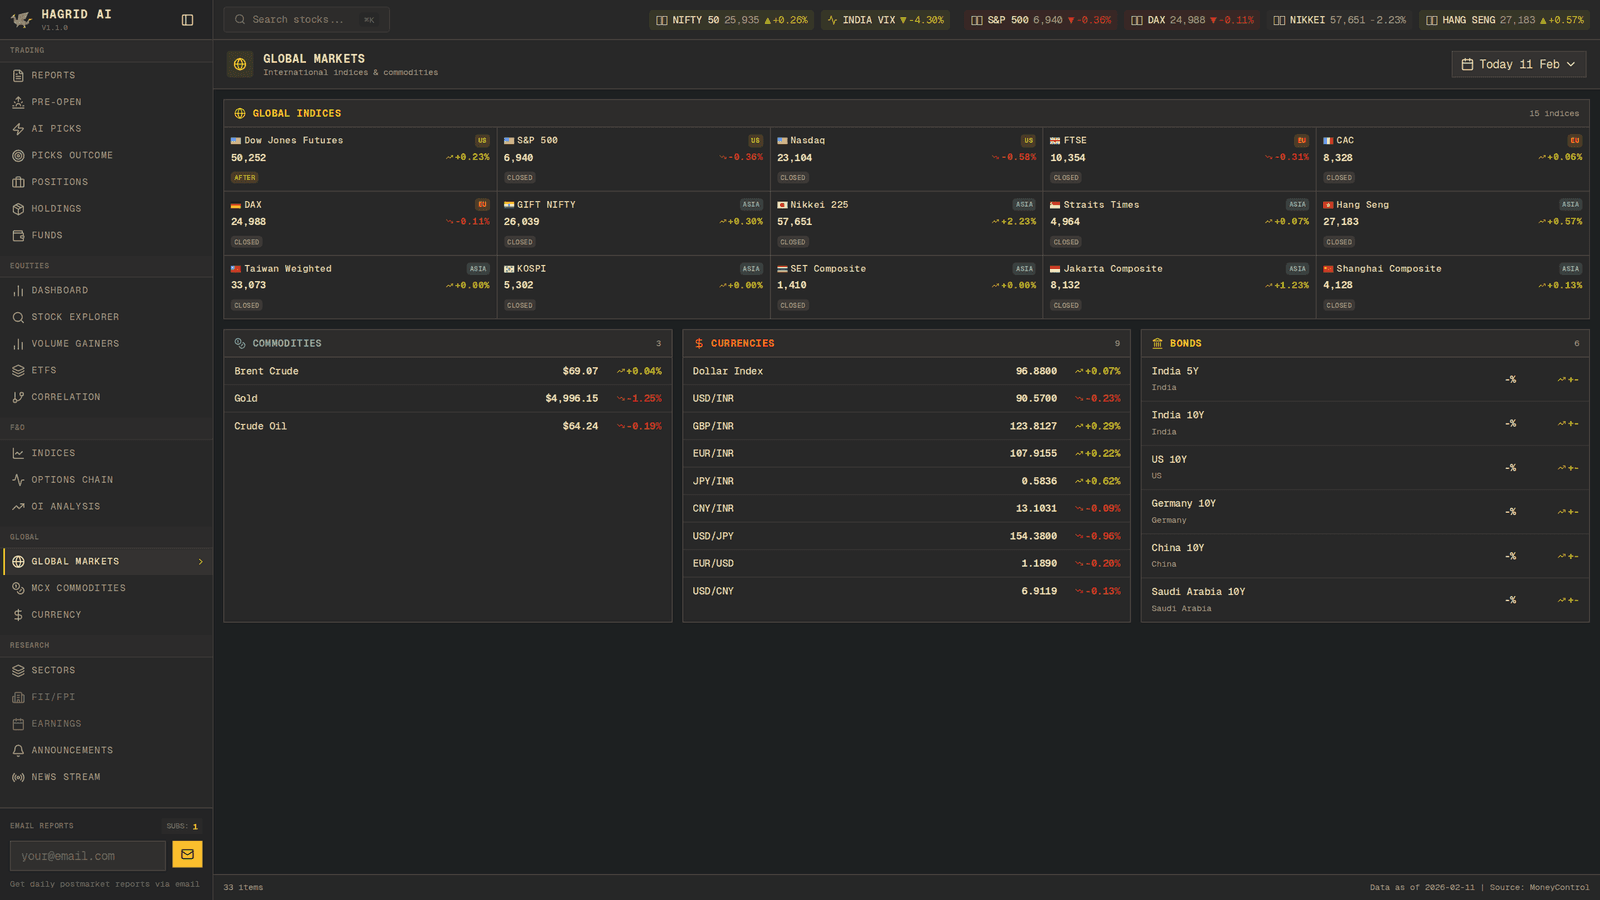Click the Picks Outcome target icon
Screen dimensions: 1600x900
point(18,155)
